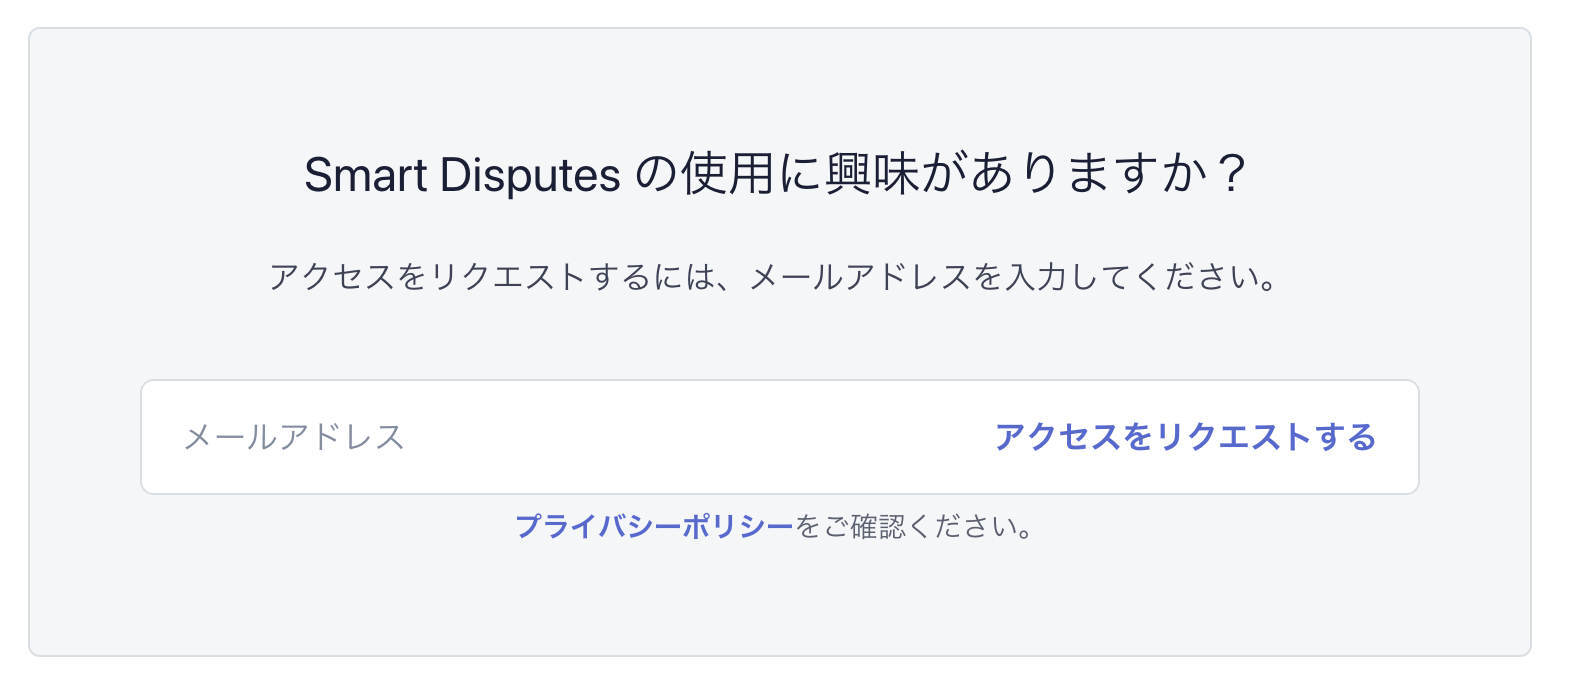
Task: Click the gray card background below the policy line
Action: (x=780, y=600)
